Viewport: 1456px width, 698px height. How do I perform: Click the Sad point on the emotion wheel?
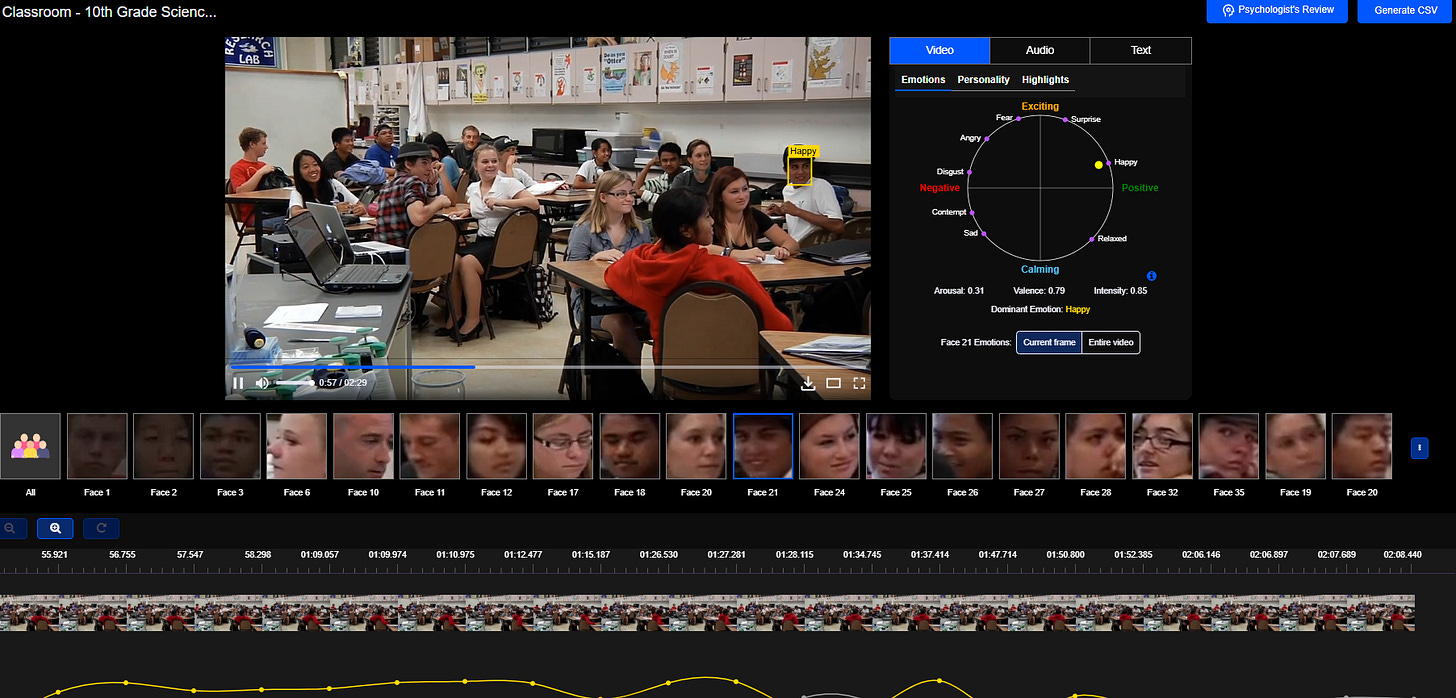pyautogui.click(x=984, y=233)
